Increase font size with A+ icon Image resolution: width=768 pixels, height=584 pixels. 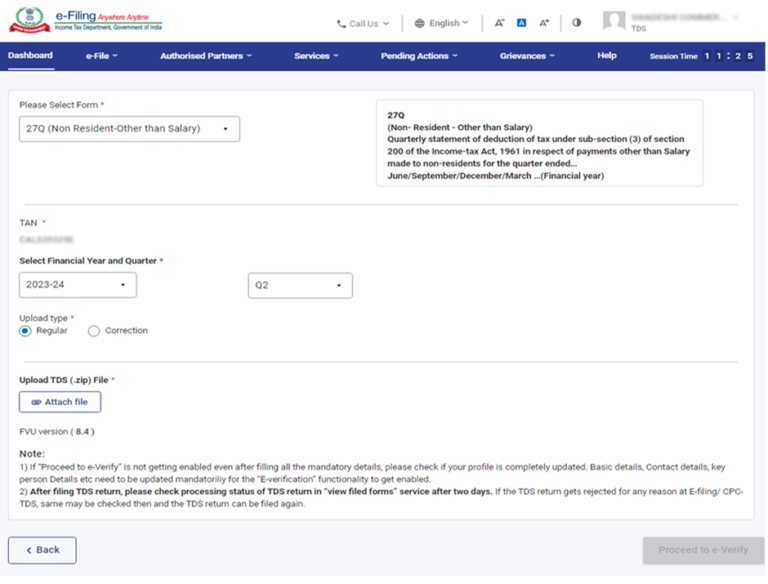[544, 23]
